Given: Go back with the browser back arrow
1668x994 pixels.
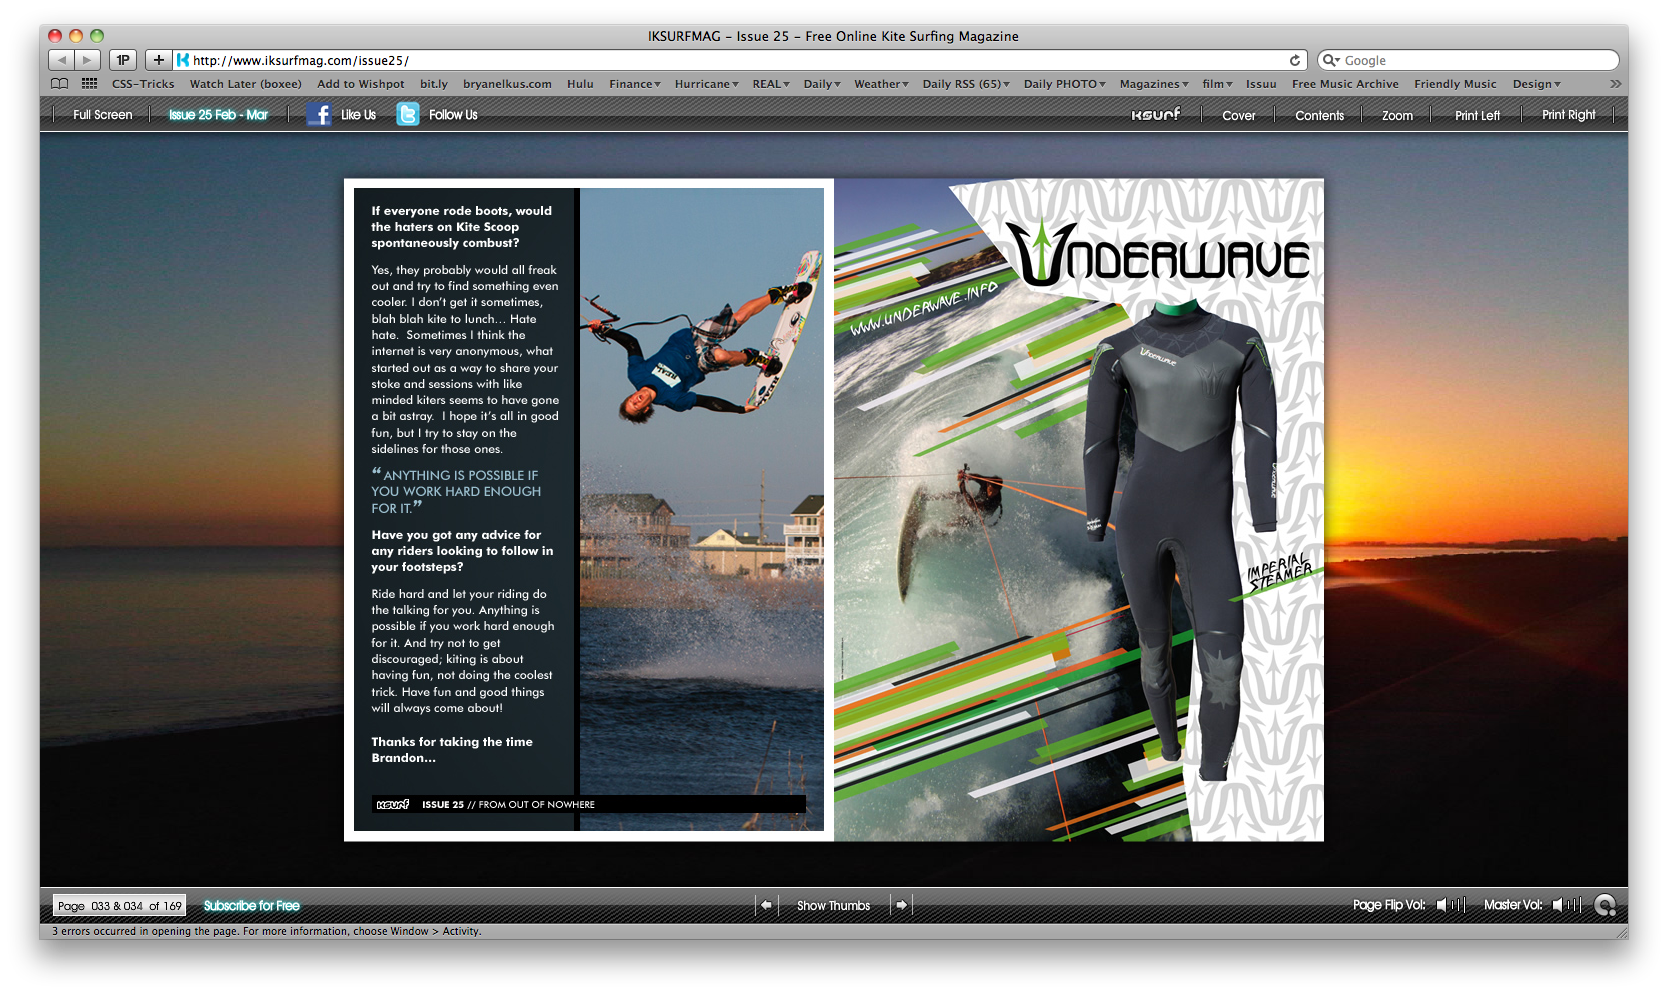Looking at the screenshot, I should (x=62, y=60).
